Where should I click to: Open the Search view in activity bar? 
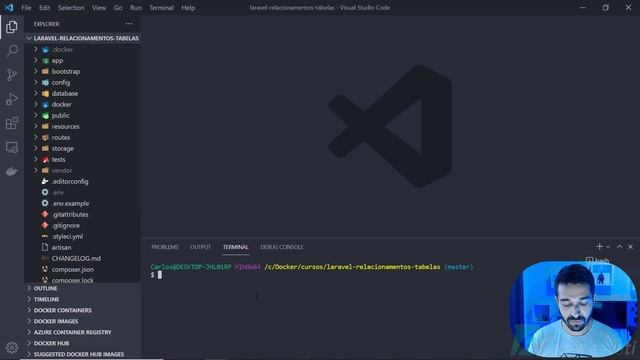[12, 51]
